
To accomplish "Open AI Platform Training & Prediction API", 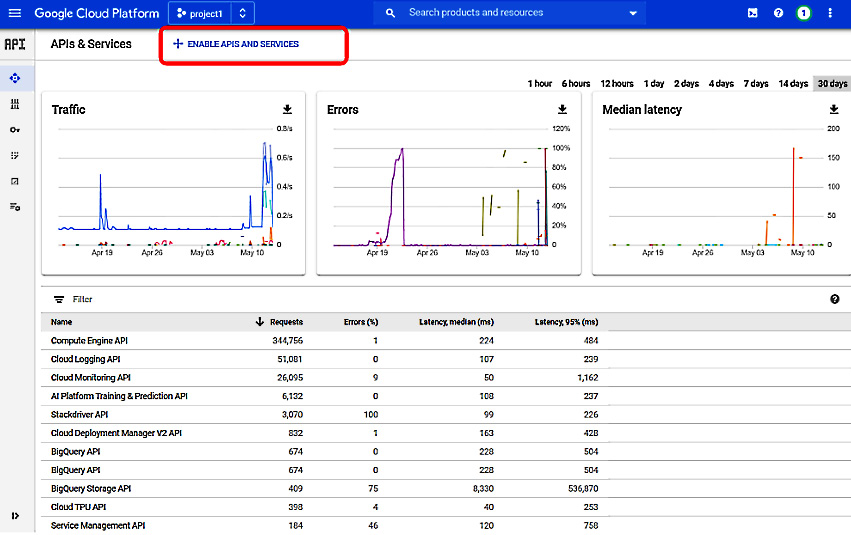I will pyautogui.click(x=324, y=396).
